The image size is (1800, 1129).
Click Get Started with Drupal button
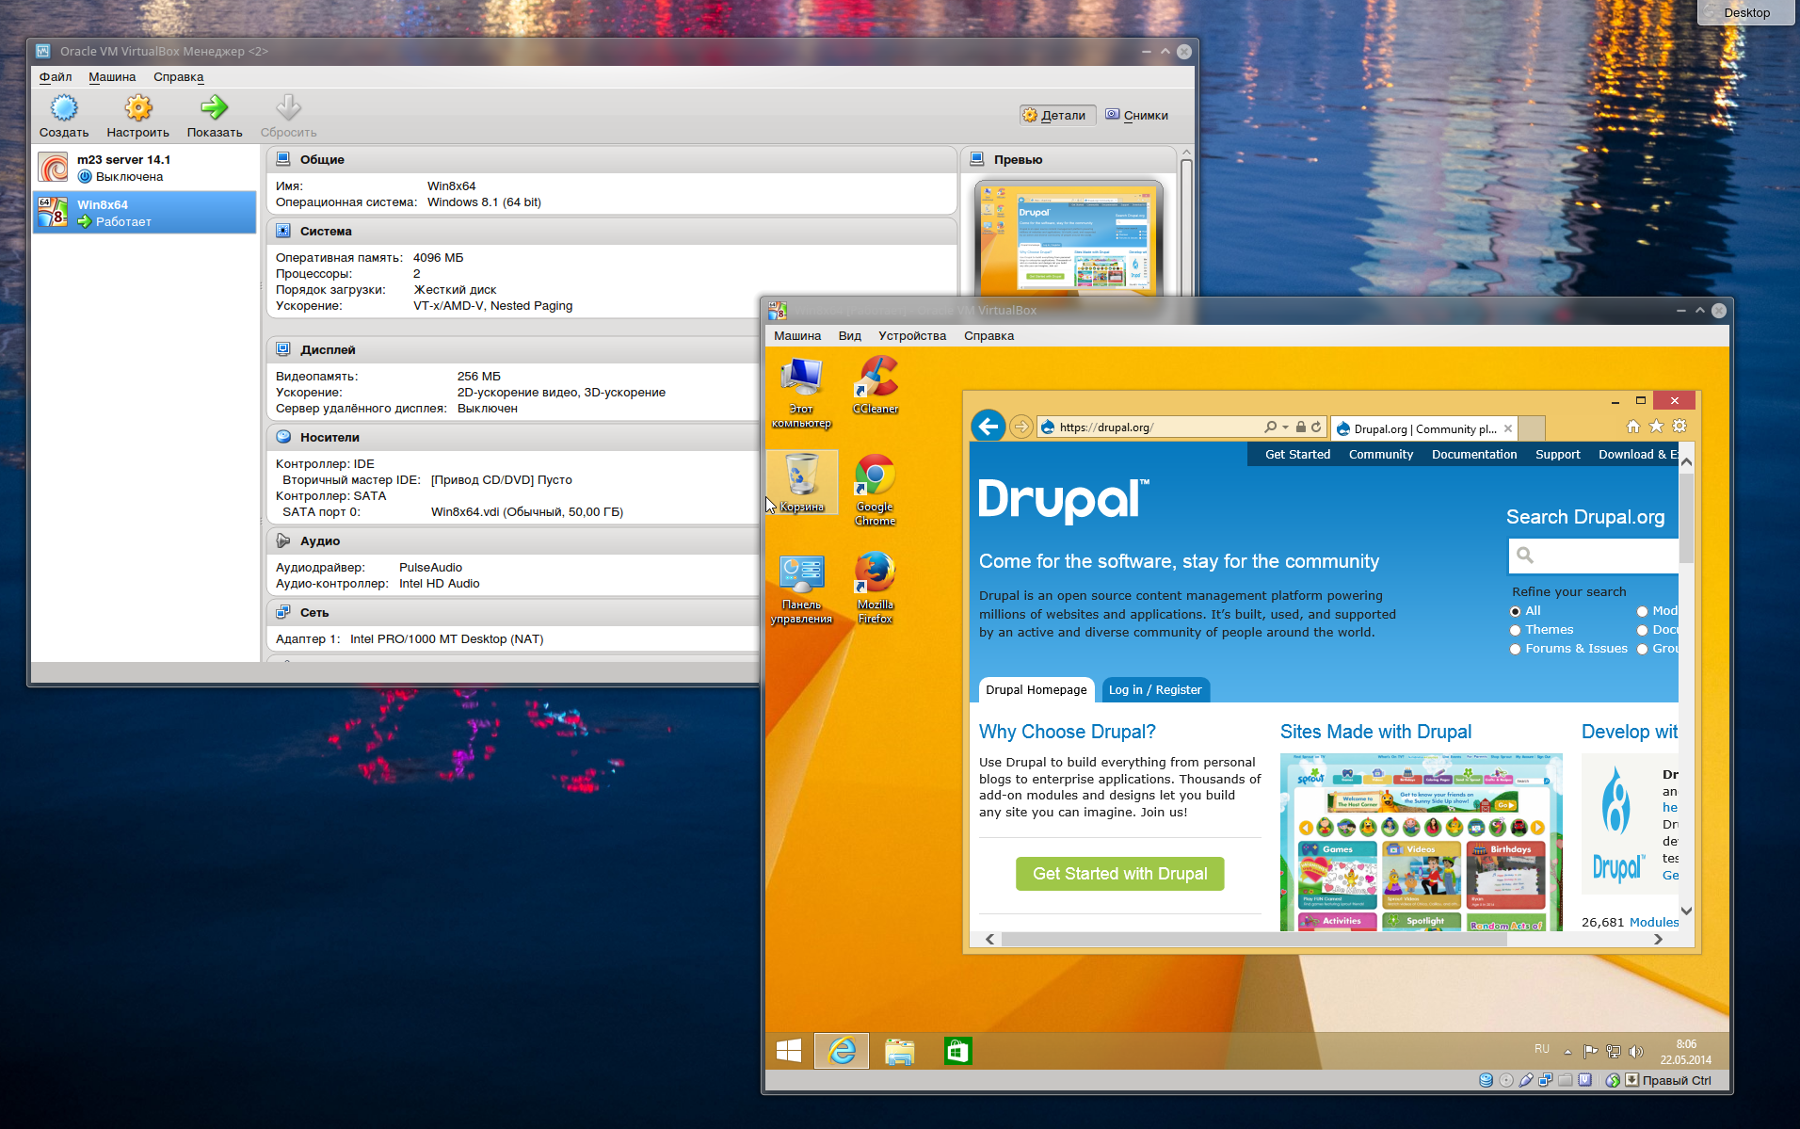click(1120, 874)
